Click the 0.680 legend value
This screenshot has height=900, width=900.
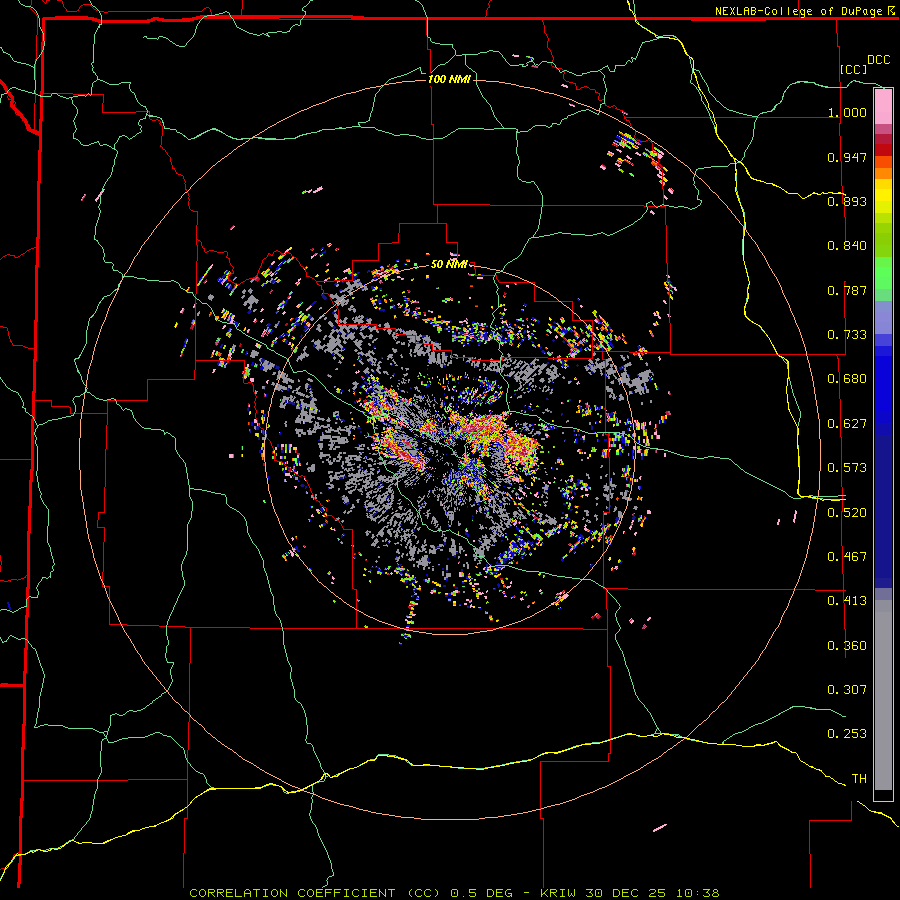(x=847, y=379)
